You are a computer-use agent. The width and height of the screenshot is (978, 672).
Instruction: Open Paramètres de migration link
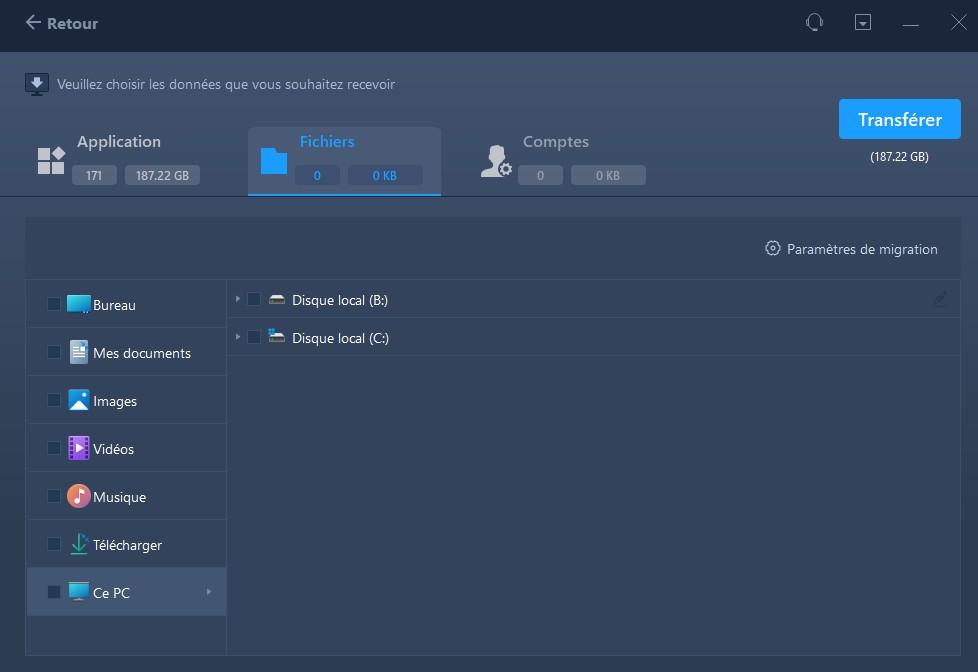(x=861, y=249)
